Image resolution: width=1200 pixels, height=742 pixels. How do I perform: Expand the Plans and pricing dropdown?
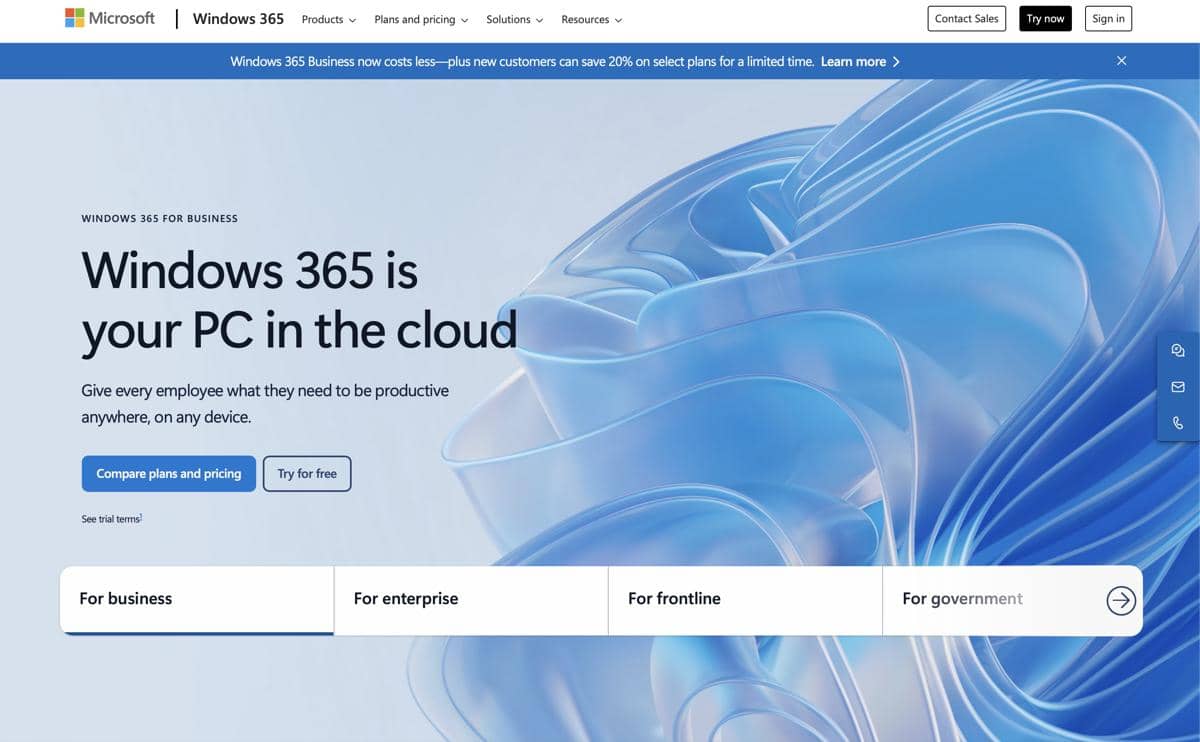[x=421, y=19]
